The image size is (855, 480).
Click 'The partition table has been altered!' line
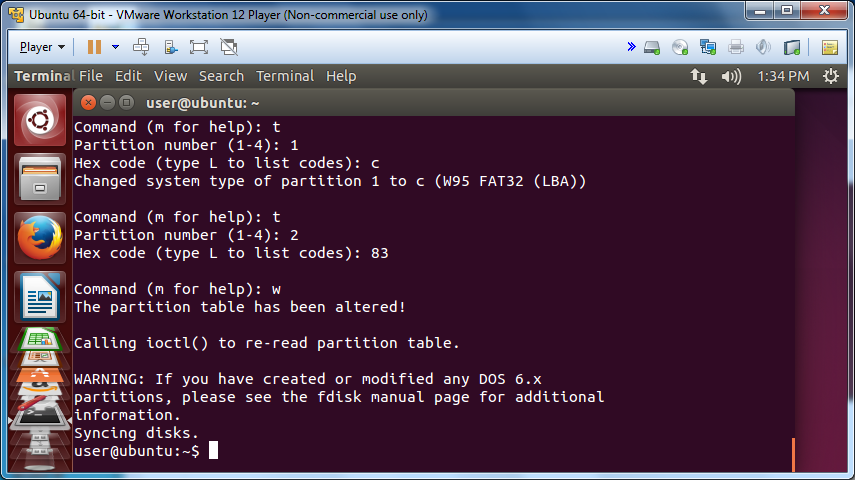[240, 307]
